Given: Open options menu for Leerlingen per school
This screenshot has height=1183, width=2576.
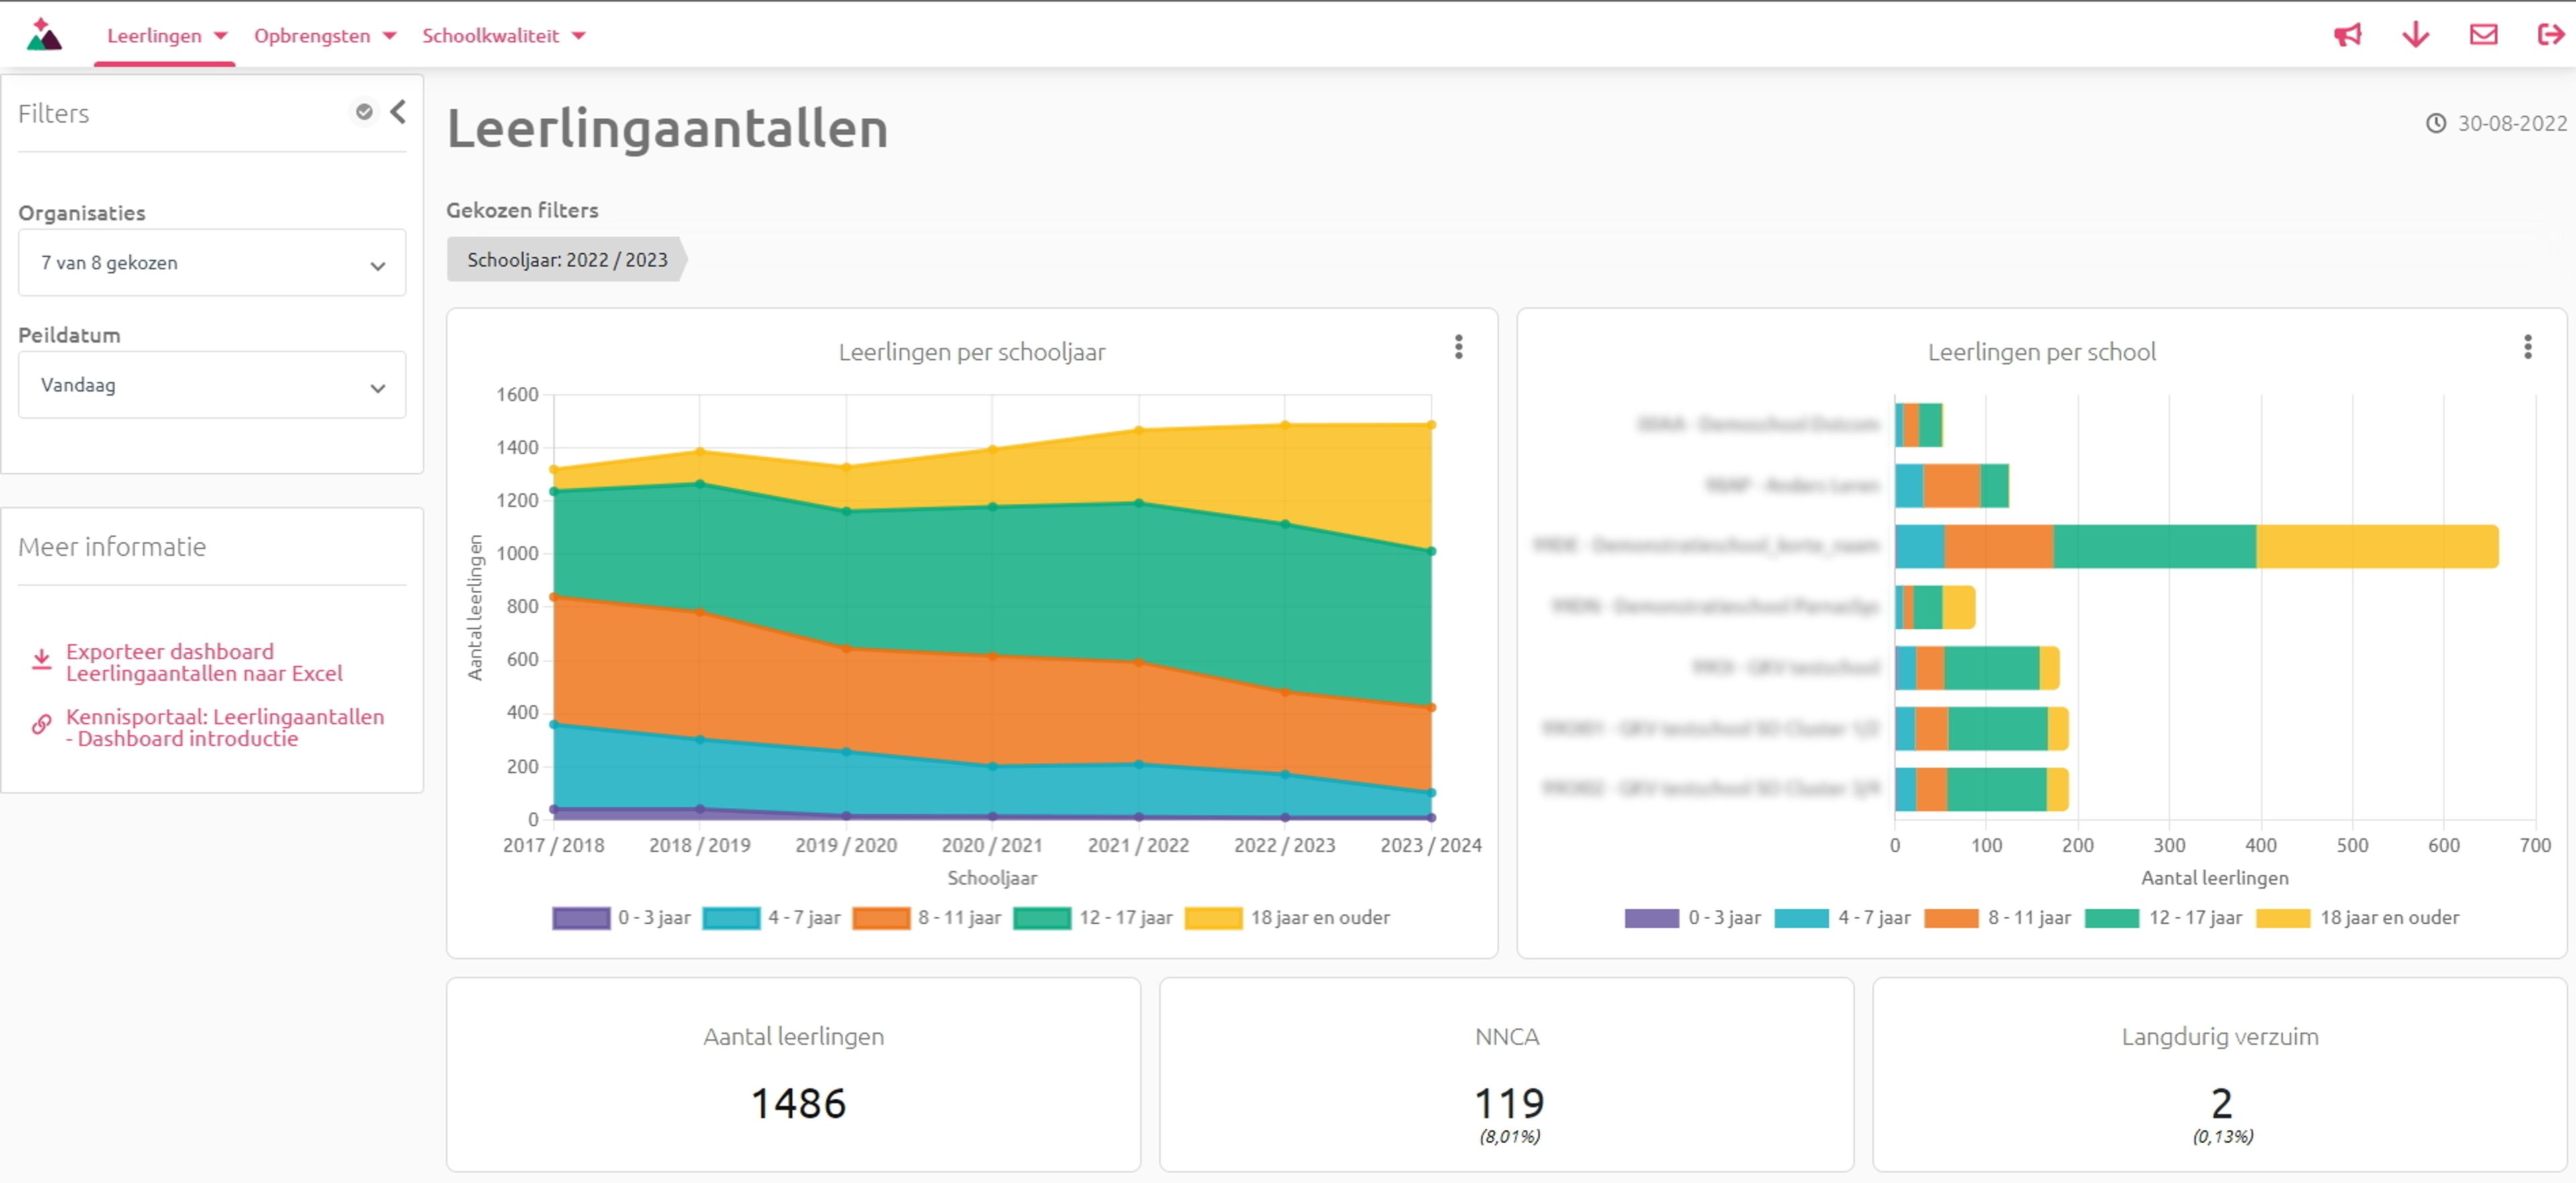Looking at the screenshot, I should coord(2527,347).
